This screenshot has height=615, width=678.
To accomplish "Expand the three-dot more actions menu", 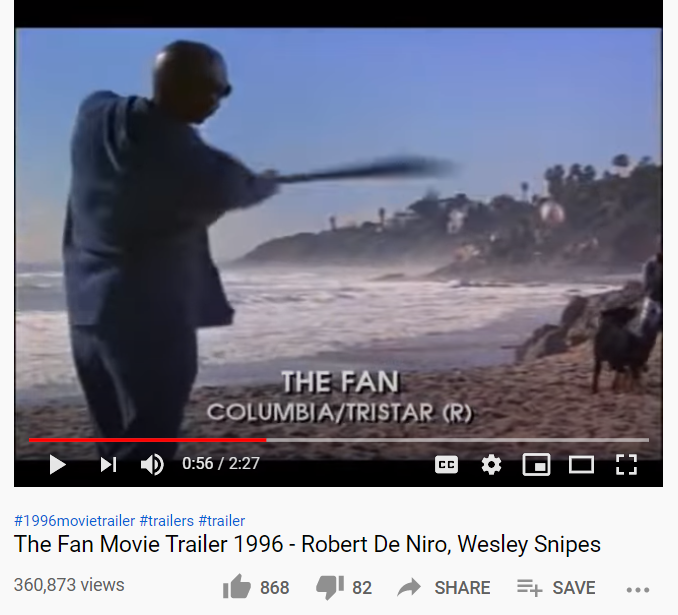I will click(x=638, y=589).
